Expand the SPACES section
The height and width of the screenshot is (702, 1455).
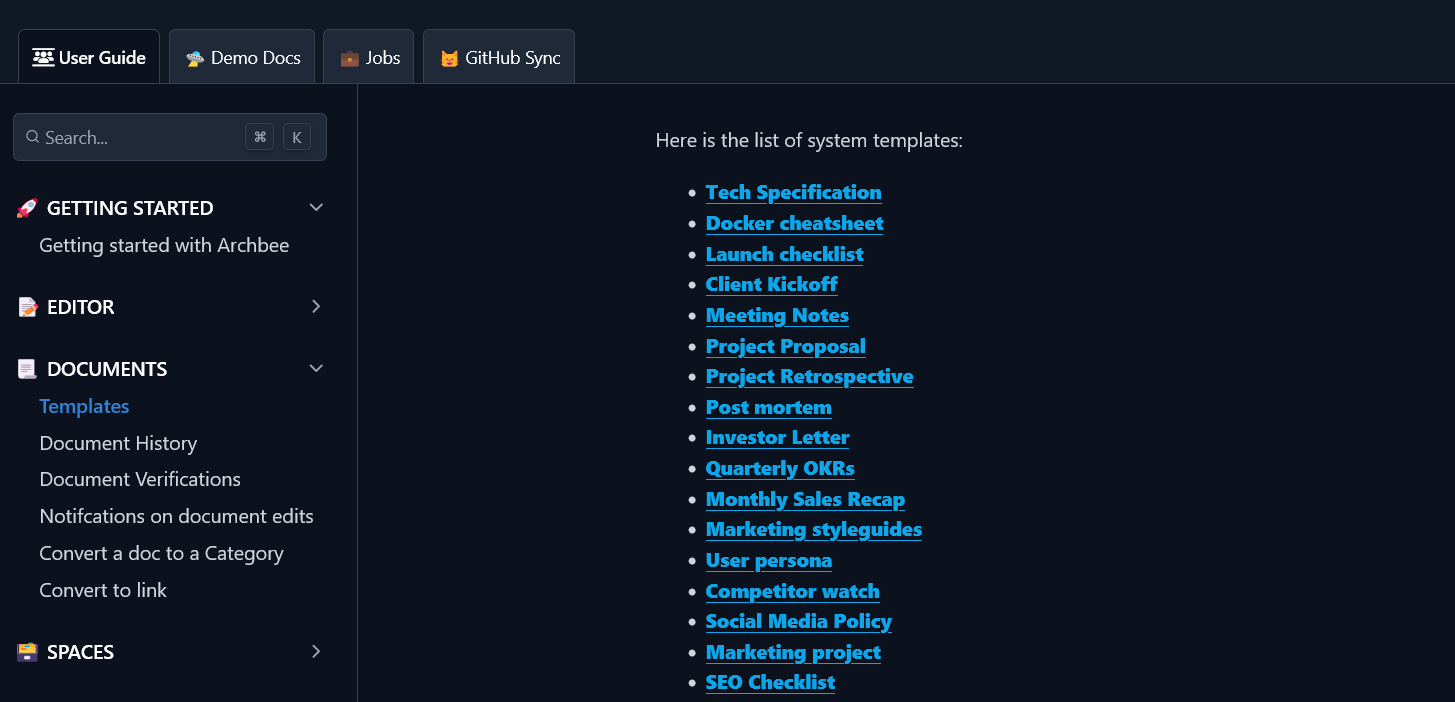pyautogui.click(x=316, y=651)
